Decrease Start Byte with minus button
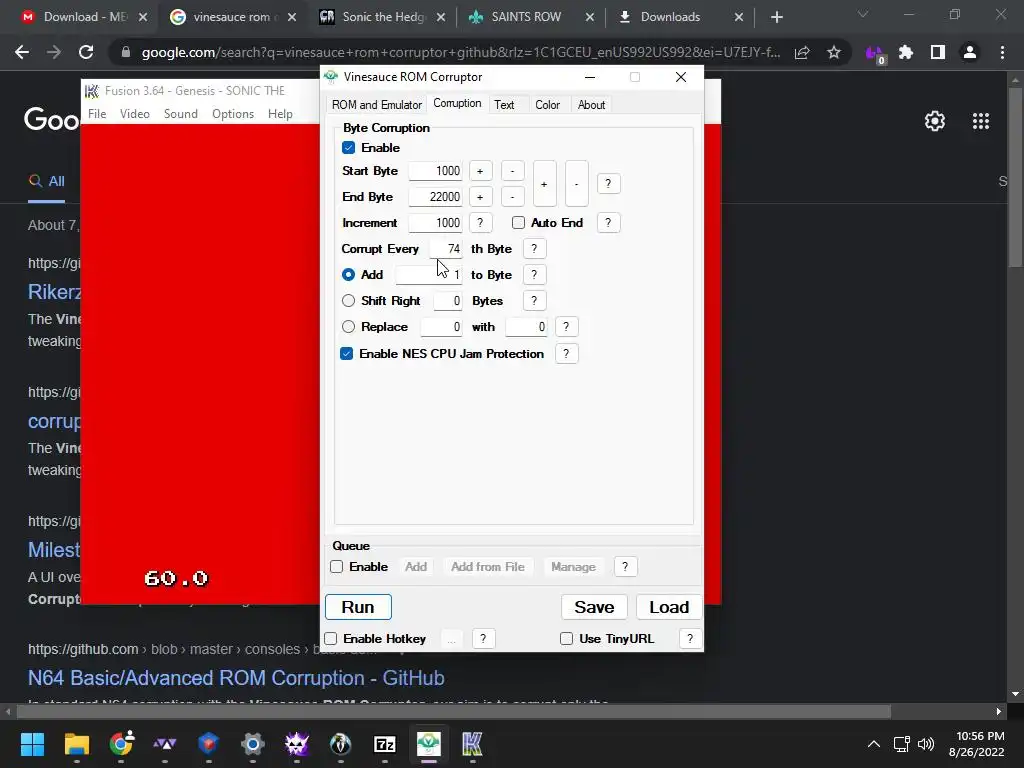 click(x=513, y=171)
